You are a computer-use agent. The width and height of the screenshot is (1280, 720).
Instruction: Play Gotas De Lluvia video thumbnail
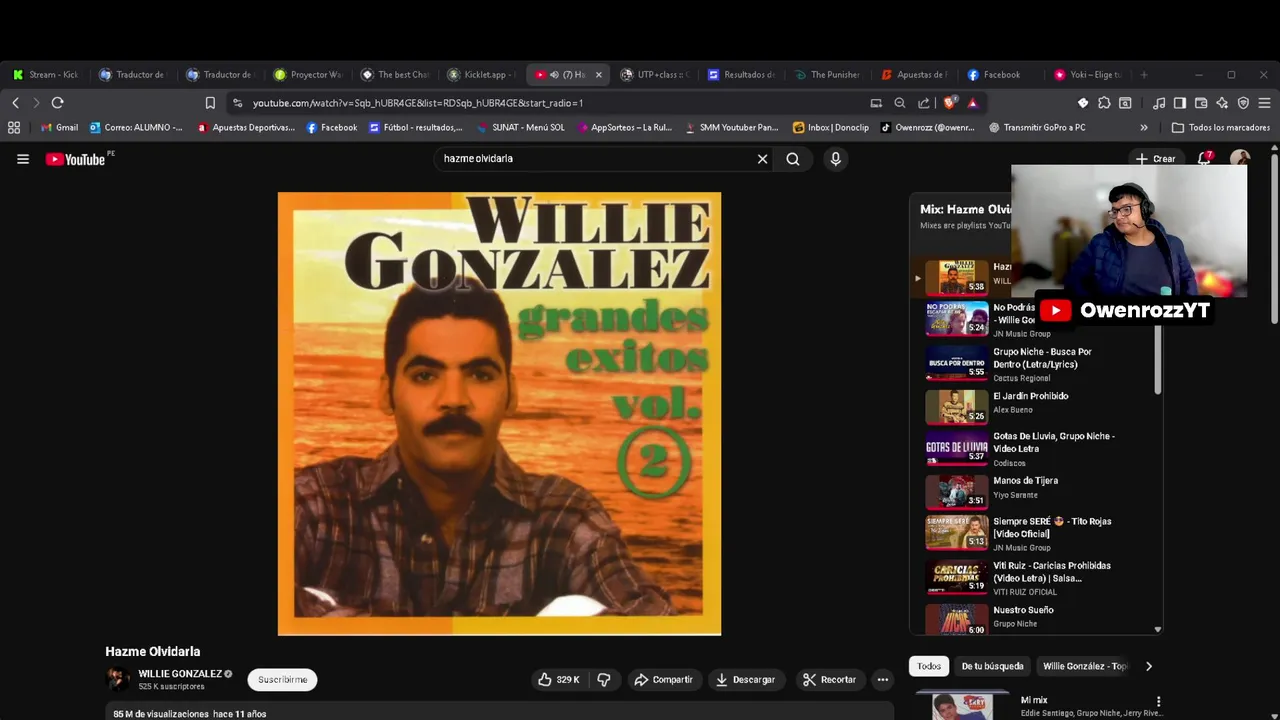tap(956, 449)
